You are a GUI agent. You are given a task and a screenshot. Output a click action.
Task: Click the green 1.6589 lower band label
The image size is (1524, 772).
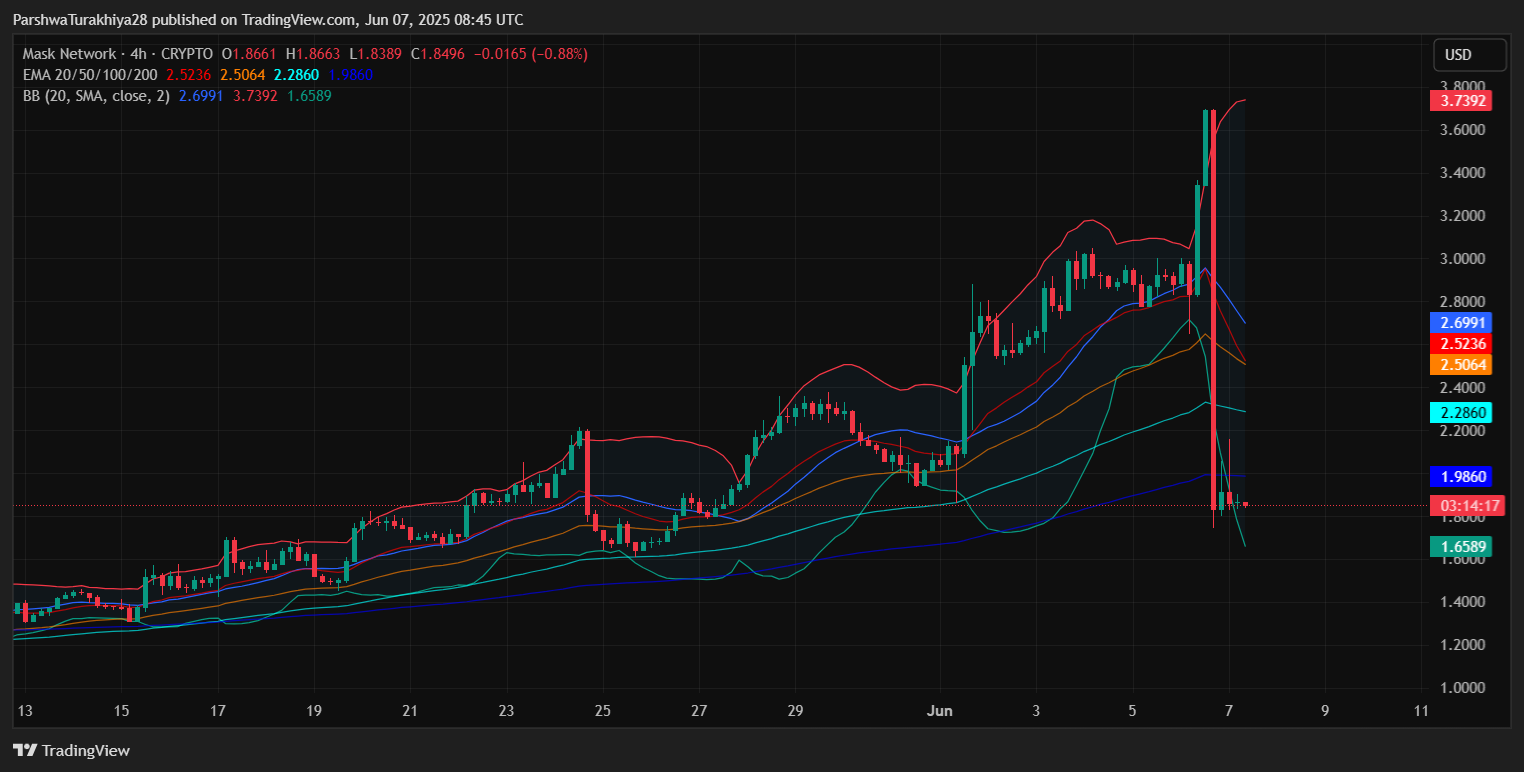pyautogui.click(x=1461, y=546)
